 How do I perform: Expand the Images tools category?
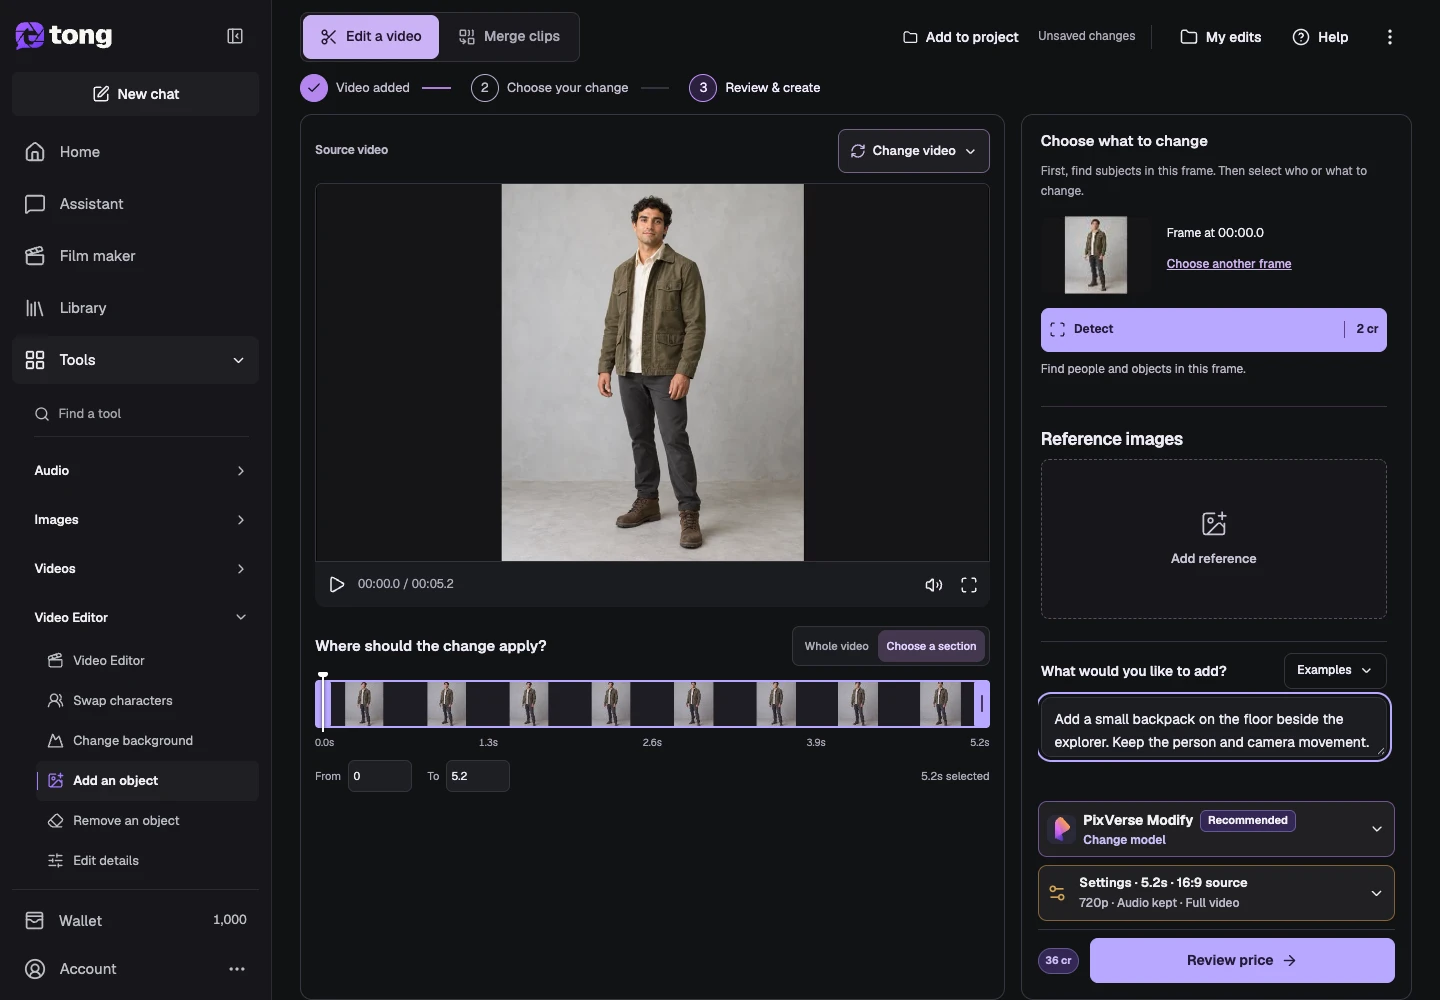click(140, 520)
